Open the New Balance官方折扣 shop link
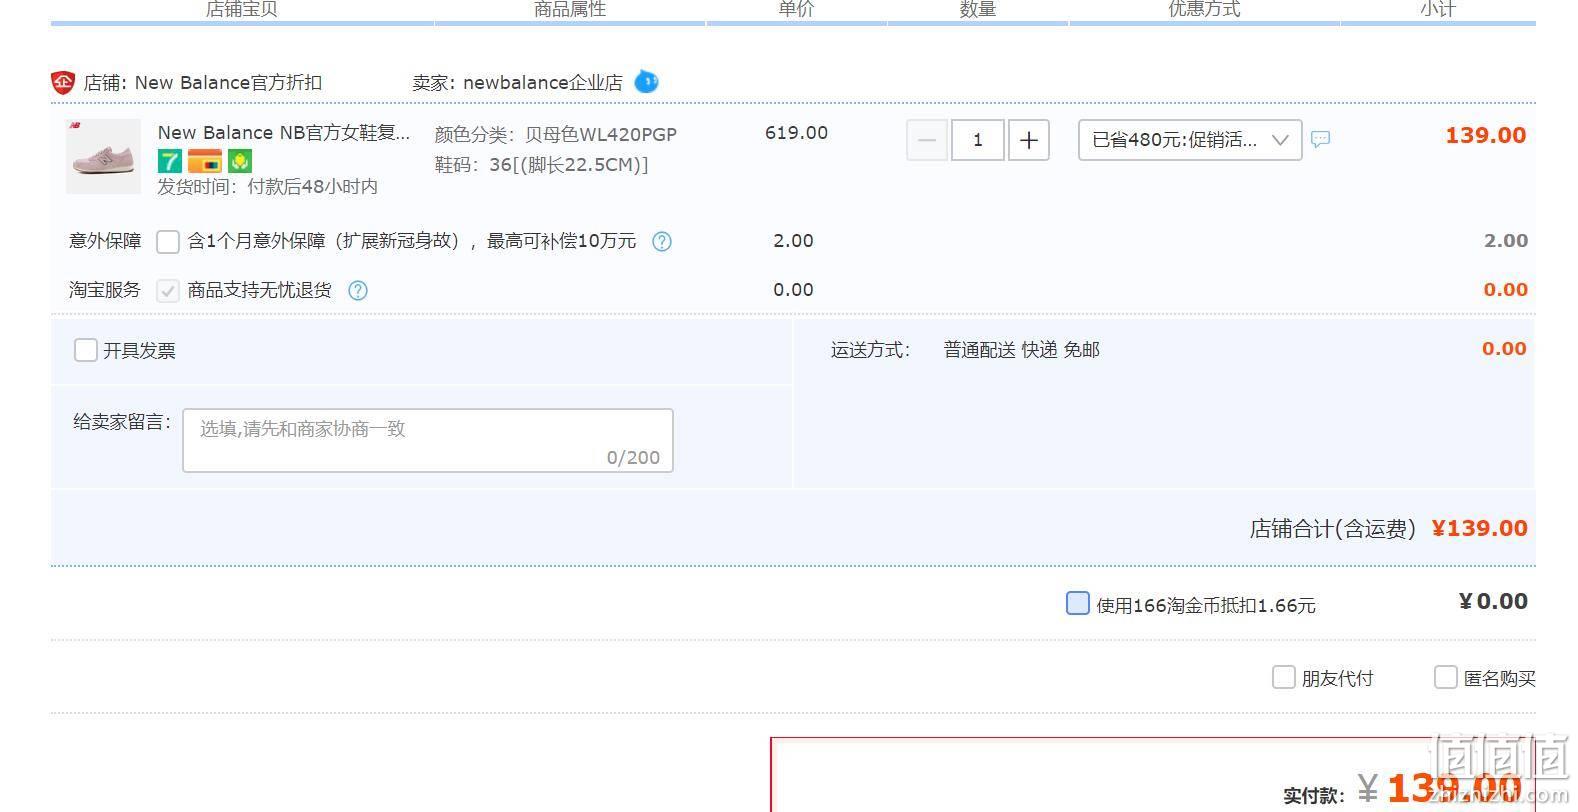The width and height of the screenshot is (1578, 812). [228, 82]
